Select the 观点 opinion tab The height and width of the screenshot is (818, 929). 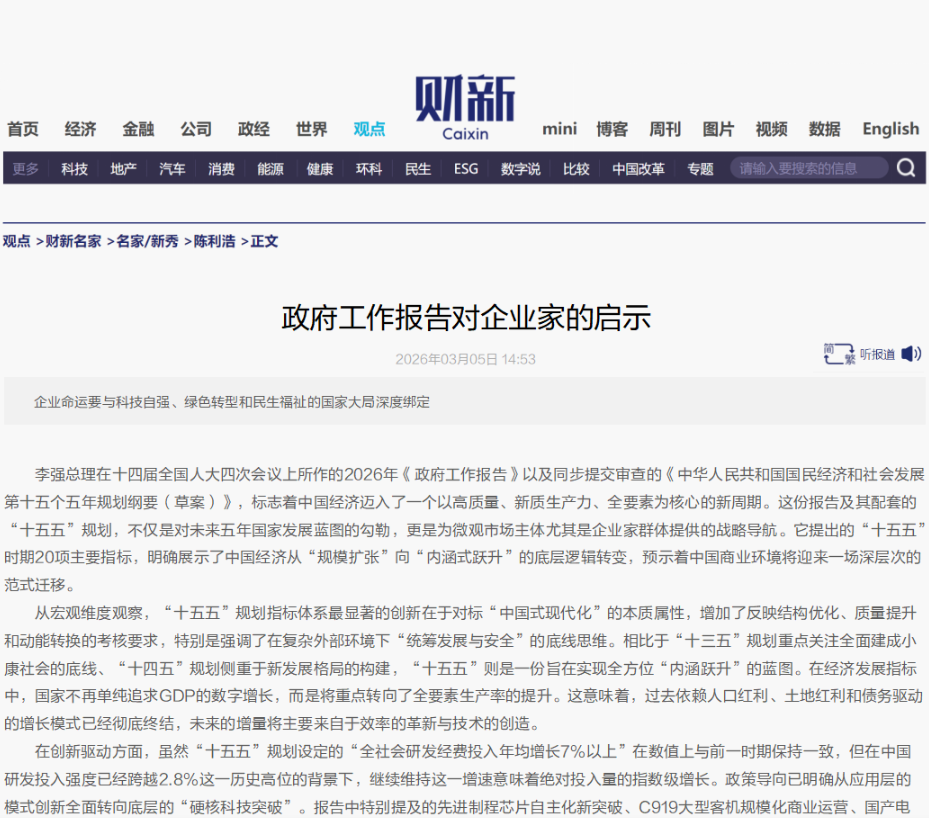[369, 129]
